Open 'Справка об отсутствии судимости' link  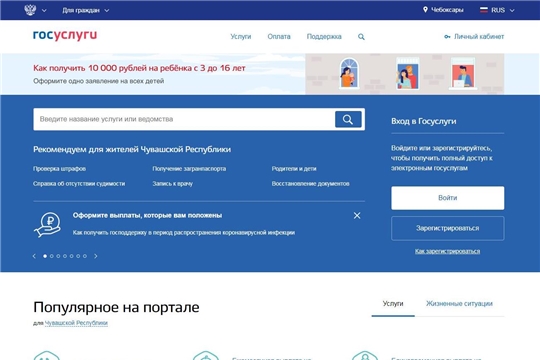[79, 184]
